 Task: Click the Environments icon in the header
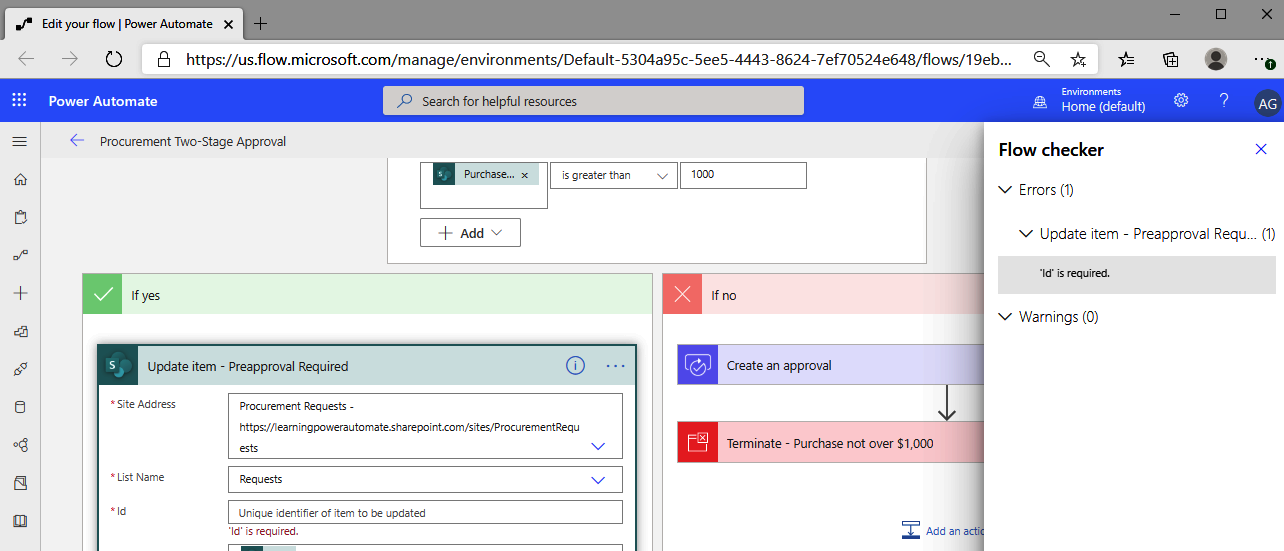1040,101
